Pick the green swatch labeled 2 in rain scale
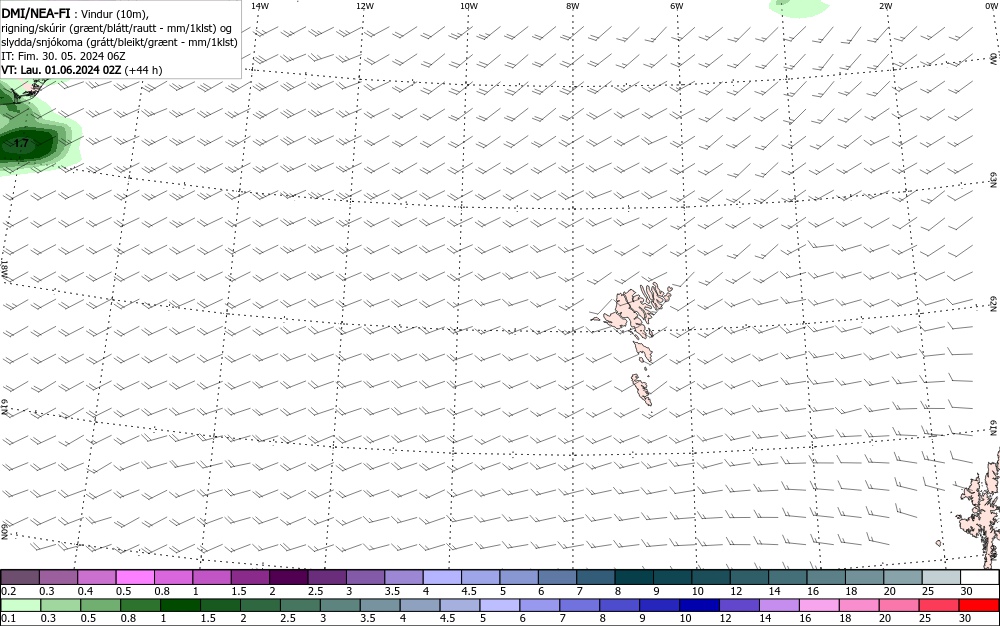The height and width of the screenshot is (626, 1000). (x=260, y=605)
